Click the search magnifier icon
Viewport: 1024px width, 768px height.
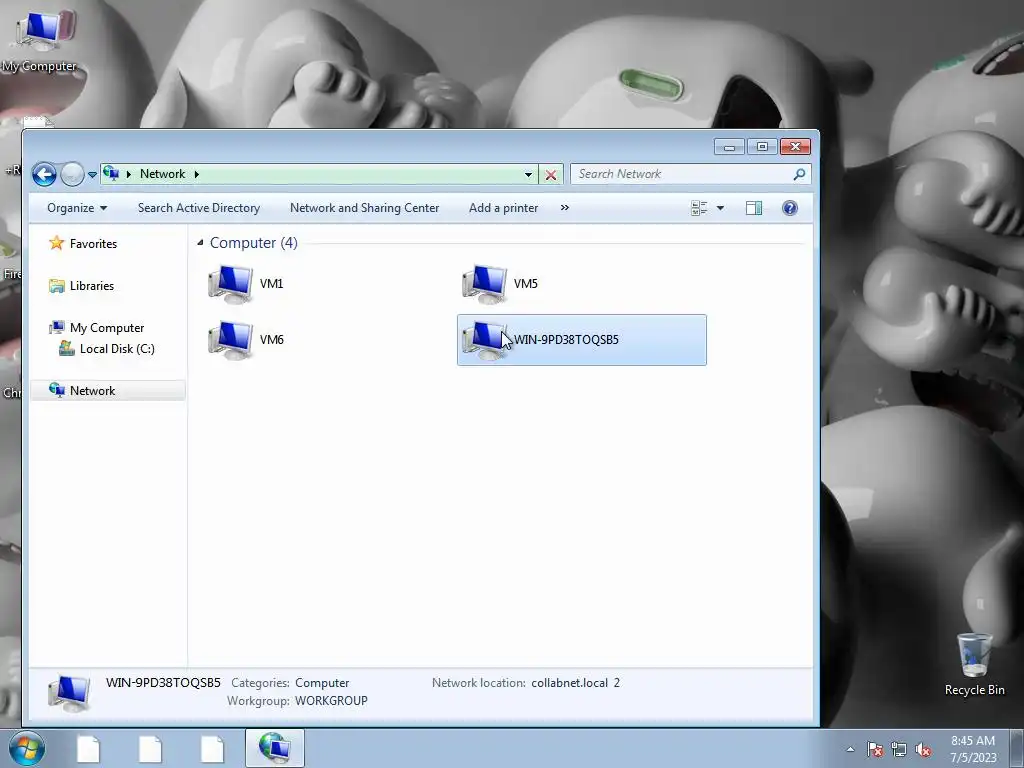799,174
